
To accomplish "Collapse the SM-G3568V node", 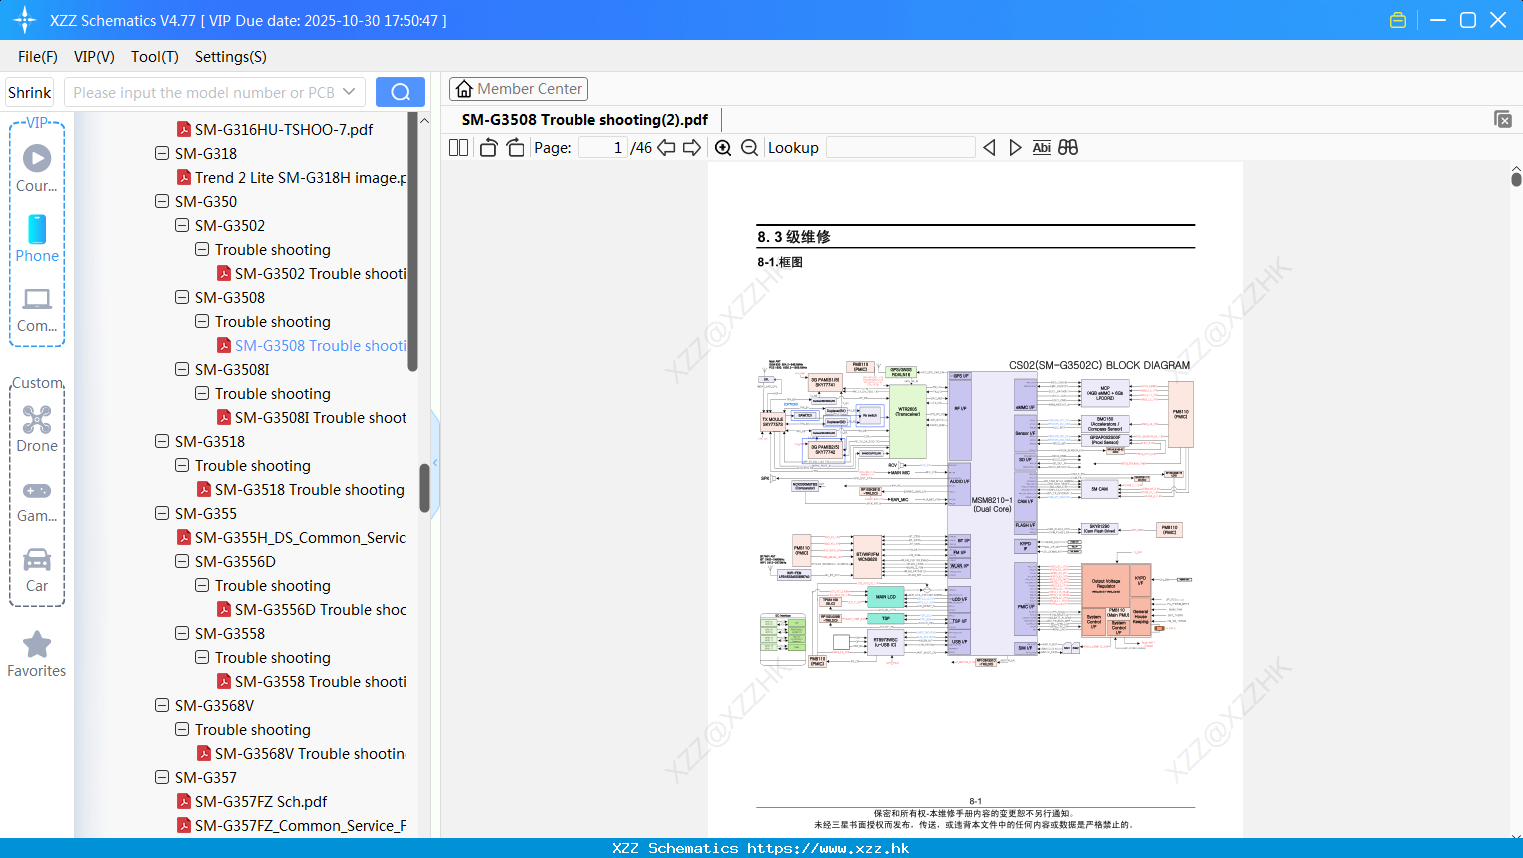I will point(162,705).
